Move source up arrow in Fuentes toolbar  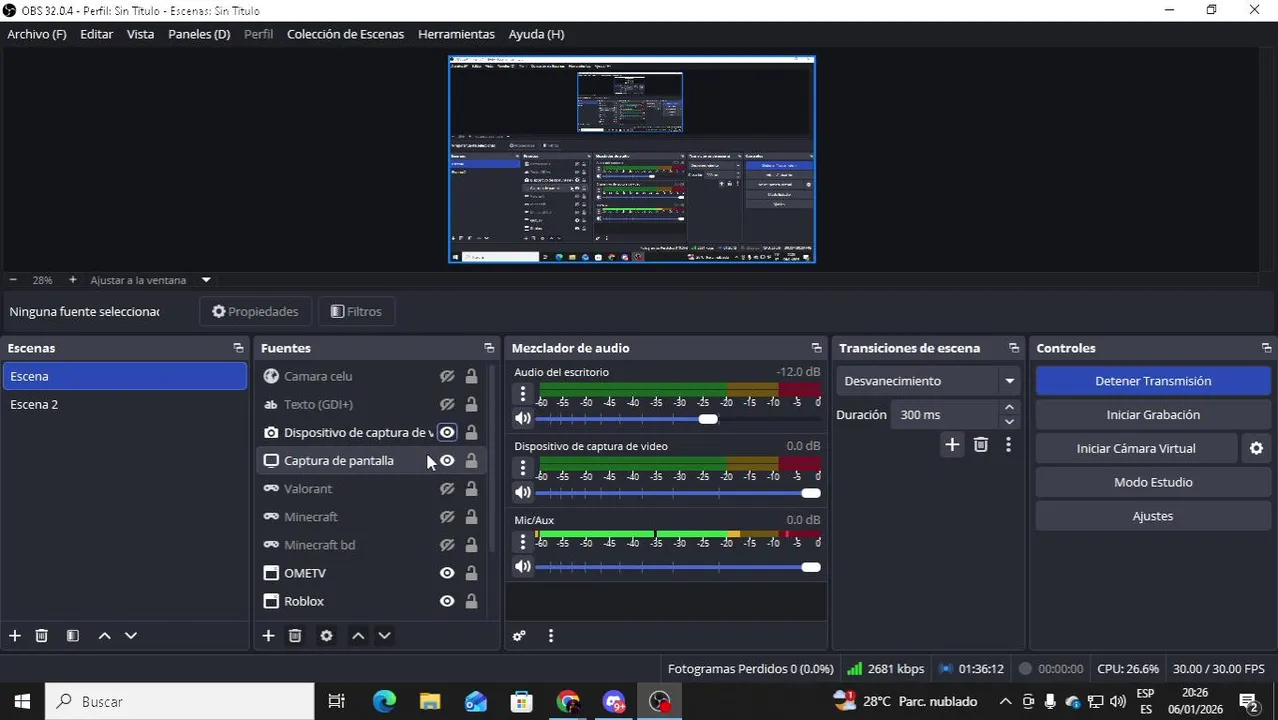(x=358, y=636)
